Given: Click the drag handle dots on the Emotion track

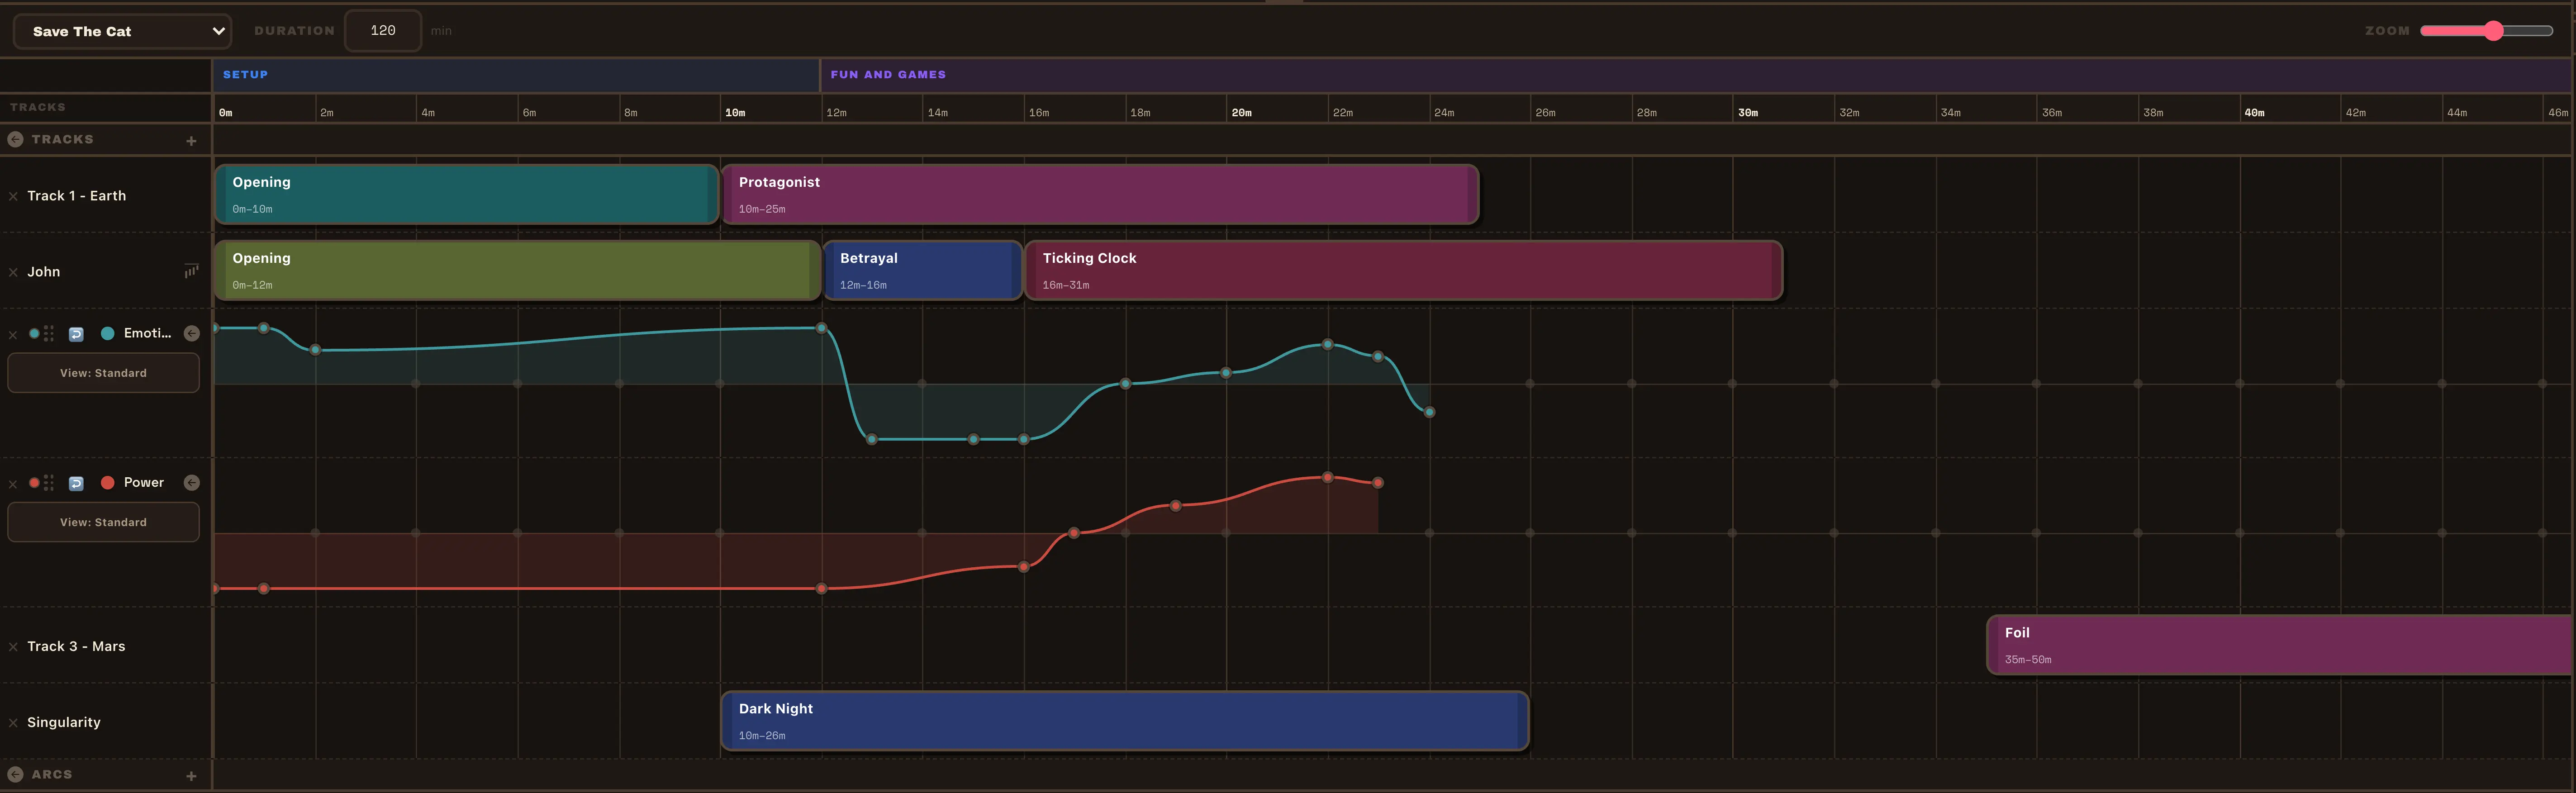Looking at the screenshot, I should pos(49,334).
